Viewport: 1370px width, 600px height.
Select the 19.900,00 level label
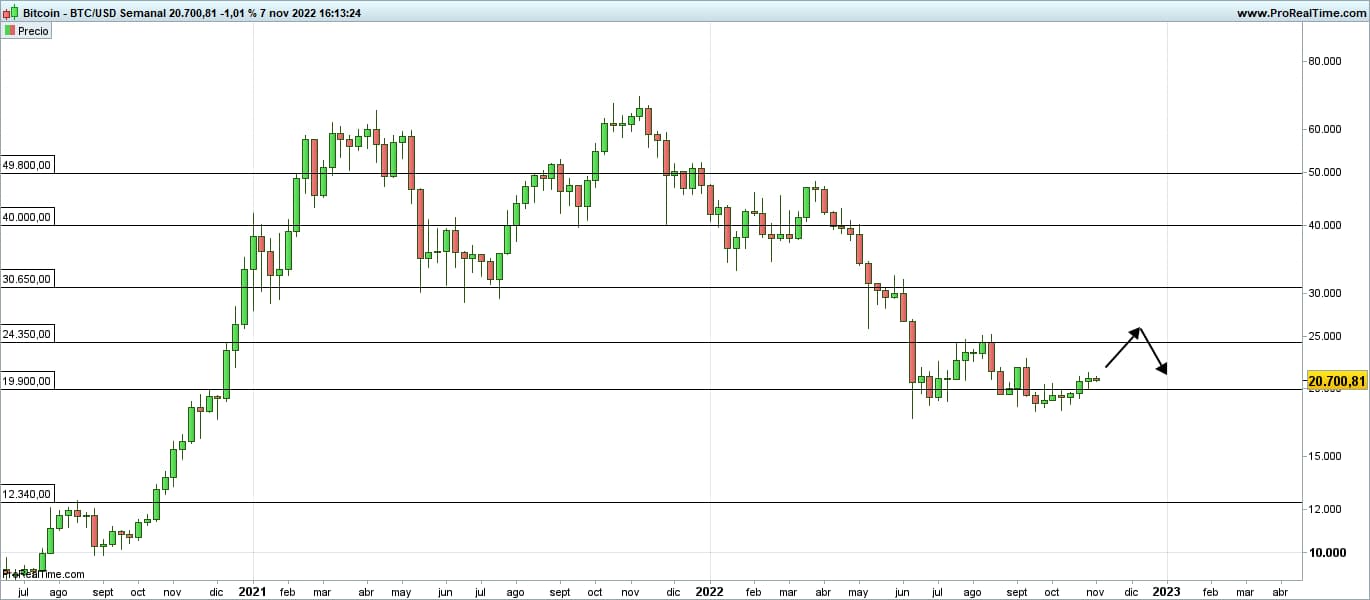tap(27, 381)
